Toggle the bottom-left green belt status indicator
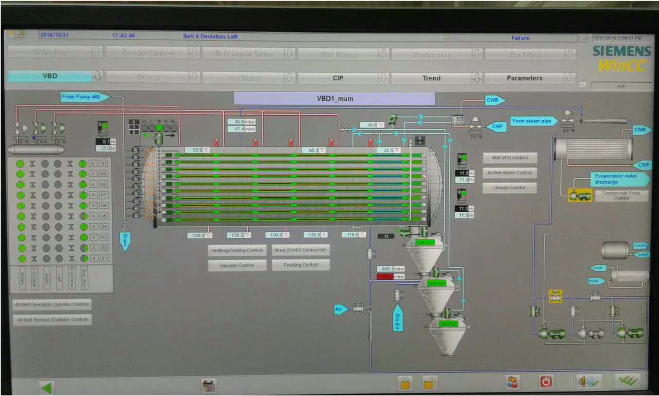Image resolution: width=659 pixels, height=396 pixels. pyautogui.click(x=22, y=259)
